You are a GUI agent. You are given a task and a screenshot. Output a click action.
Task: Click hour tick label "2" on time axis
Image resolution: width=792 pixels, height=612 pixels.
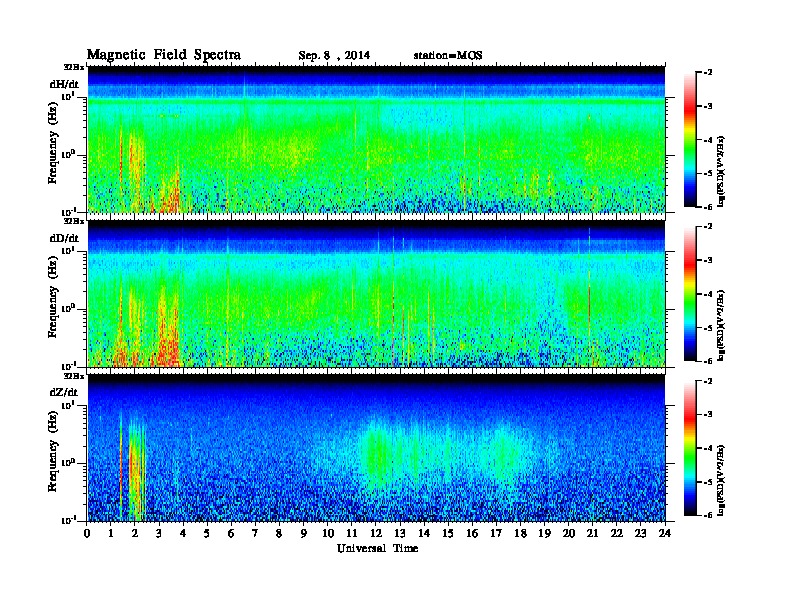tap(134, 533)
